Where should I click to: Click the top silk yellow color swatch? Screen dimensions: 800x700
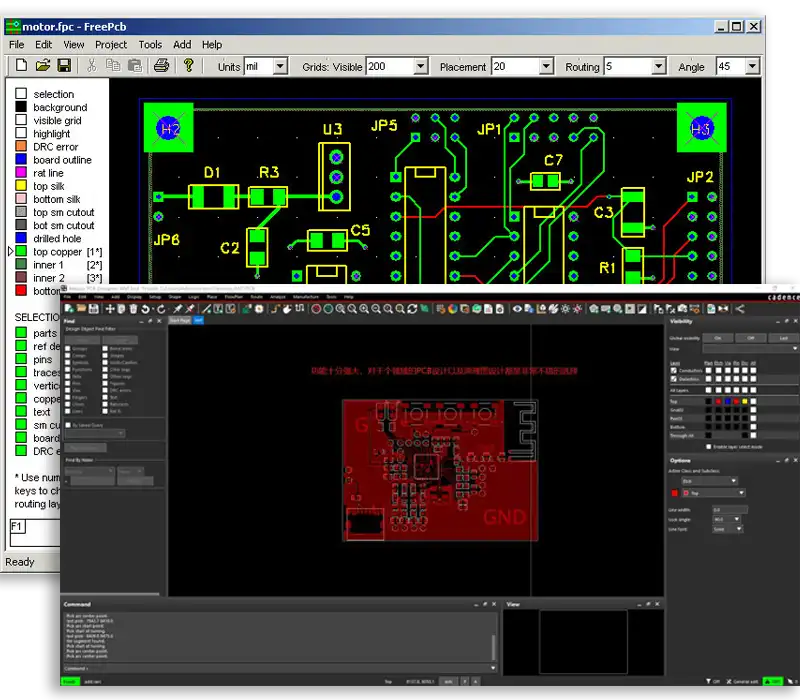(x=21, y=186)
